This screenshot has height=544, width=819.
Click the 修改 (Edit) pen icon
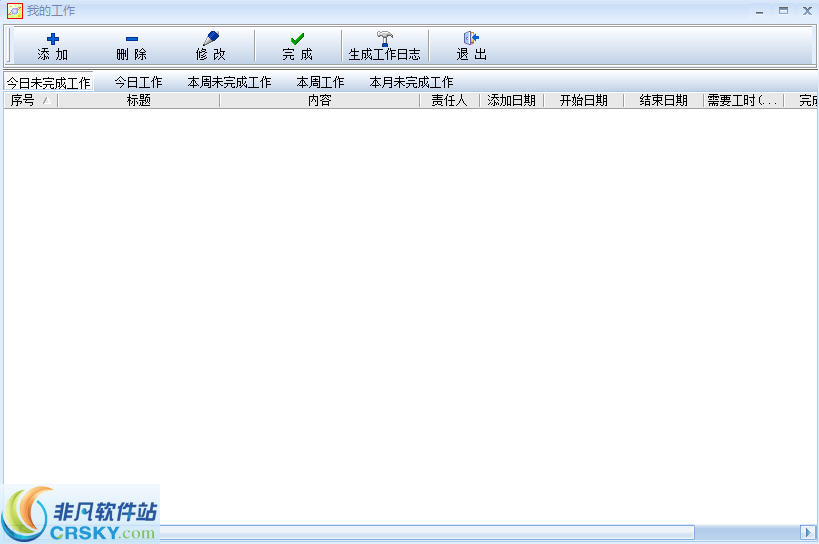pos(210,39)
